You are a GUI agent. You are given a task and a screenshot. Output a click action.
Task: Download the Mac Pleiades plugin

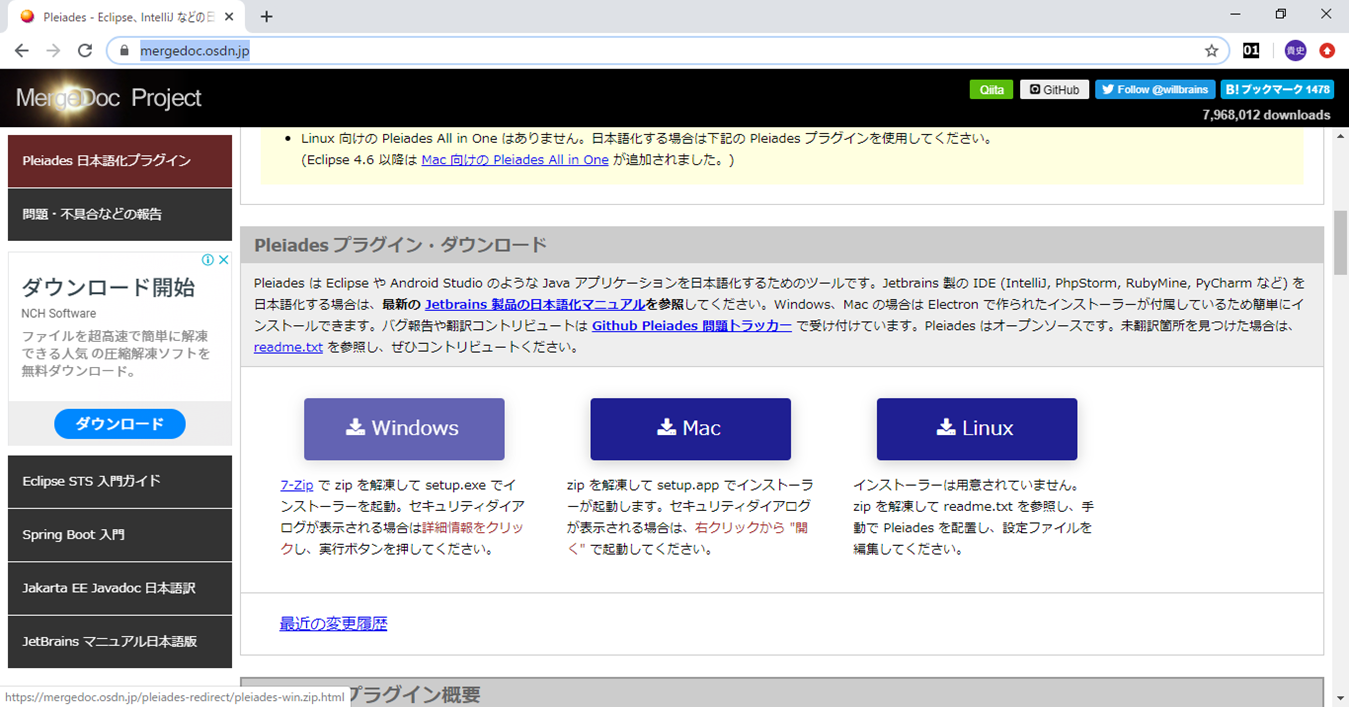pyautogui.click(x=690, y=429)
